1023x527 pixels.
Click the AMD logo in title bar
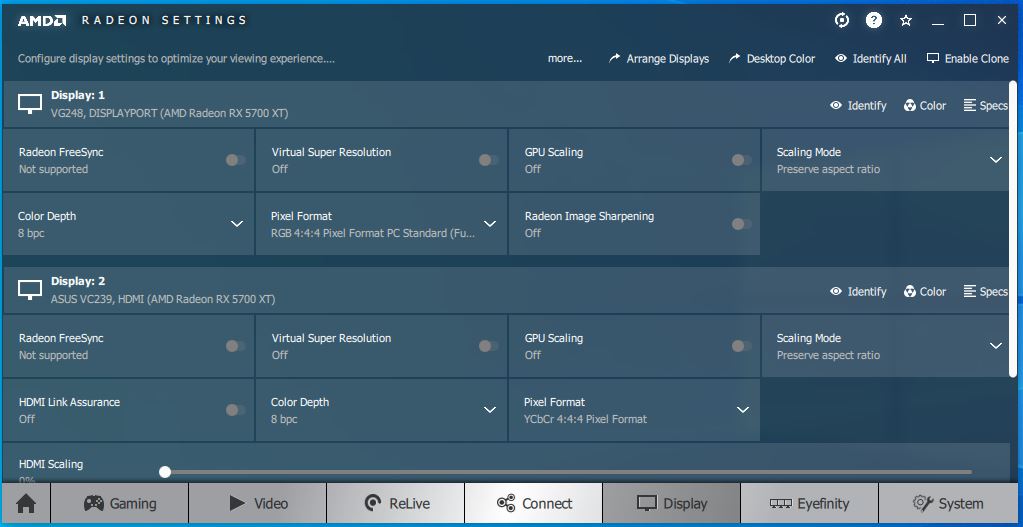pyautogui.click(x=42, y=20)
